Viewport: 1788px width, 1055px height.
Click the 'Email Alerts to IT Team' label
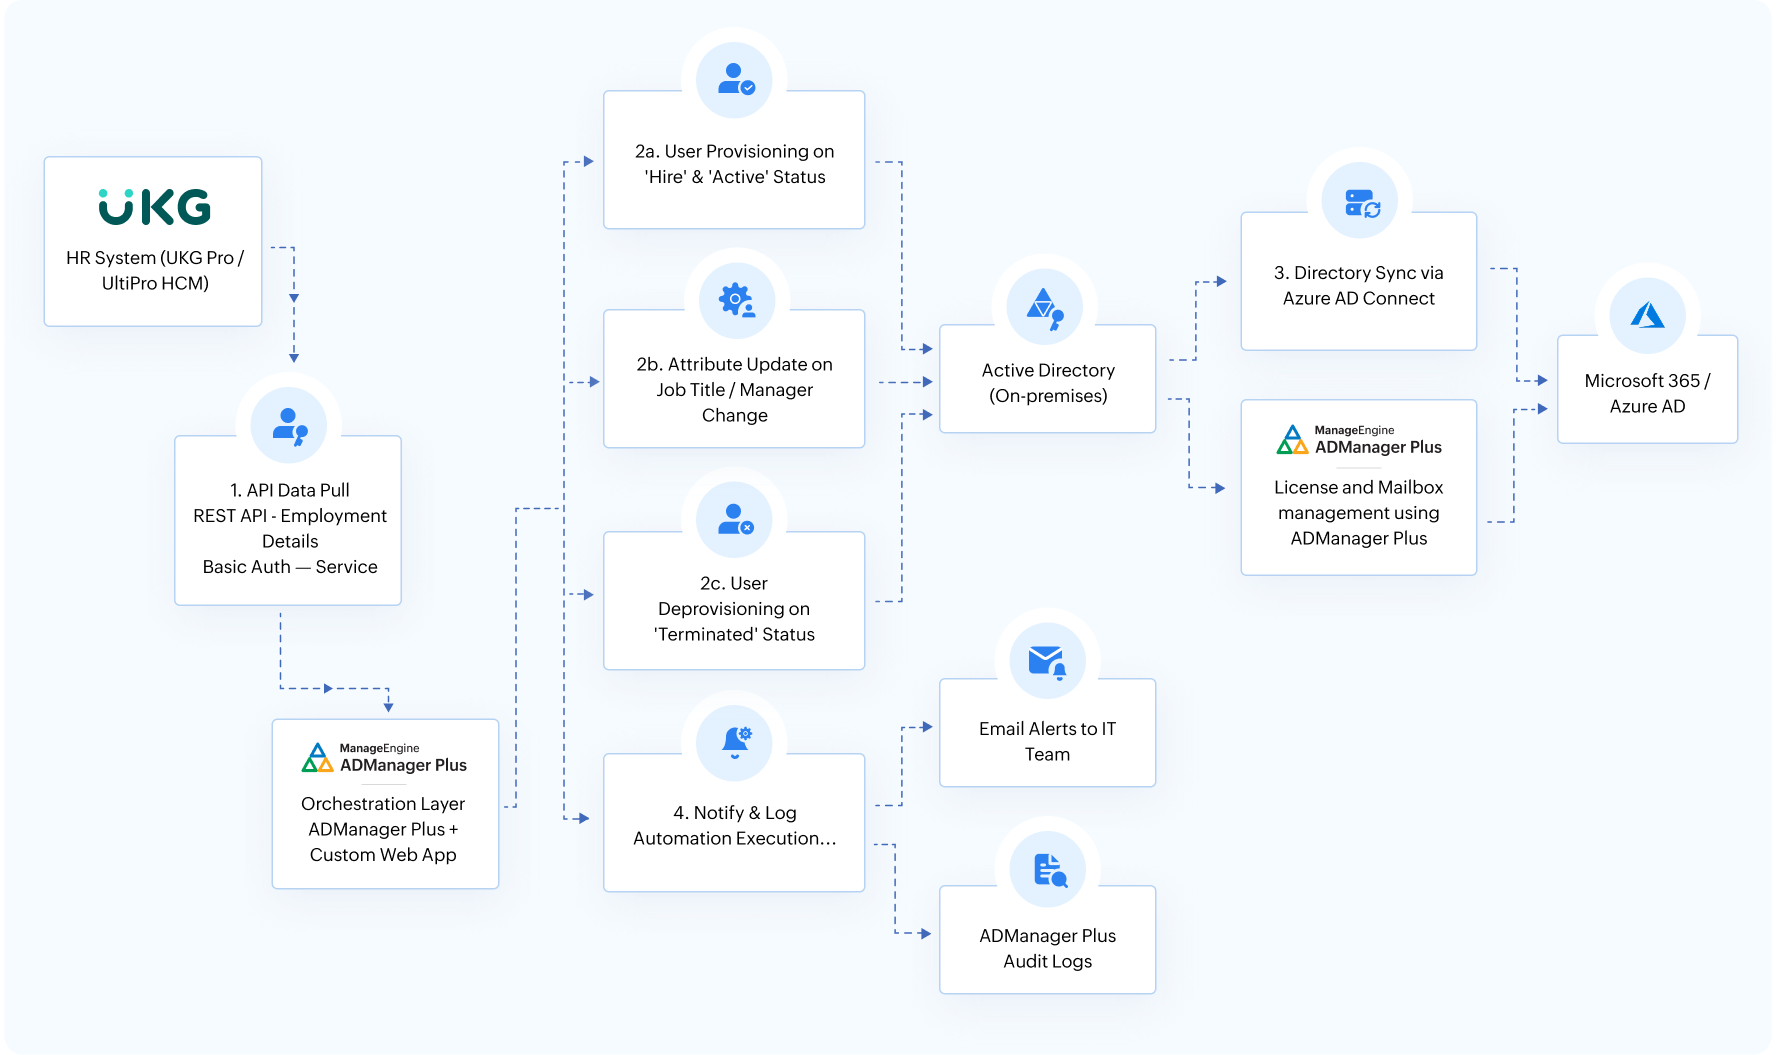click(x=1048, y=742)
